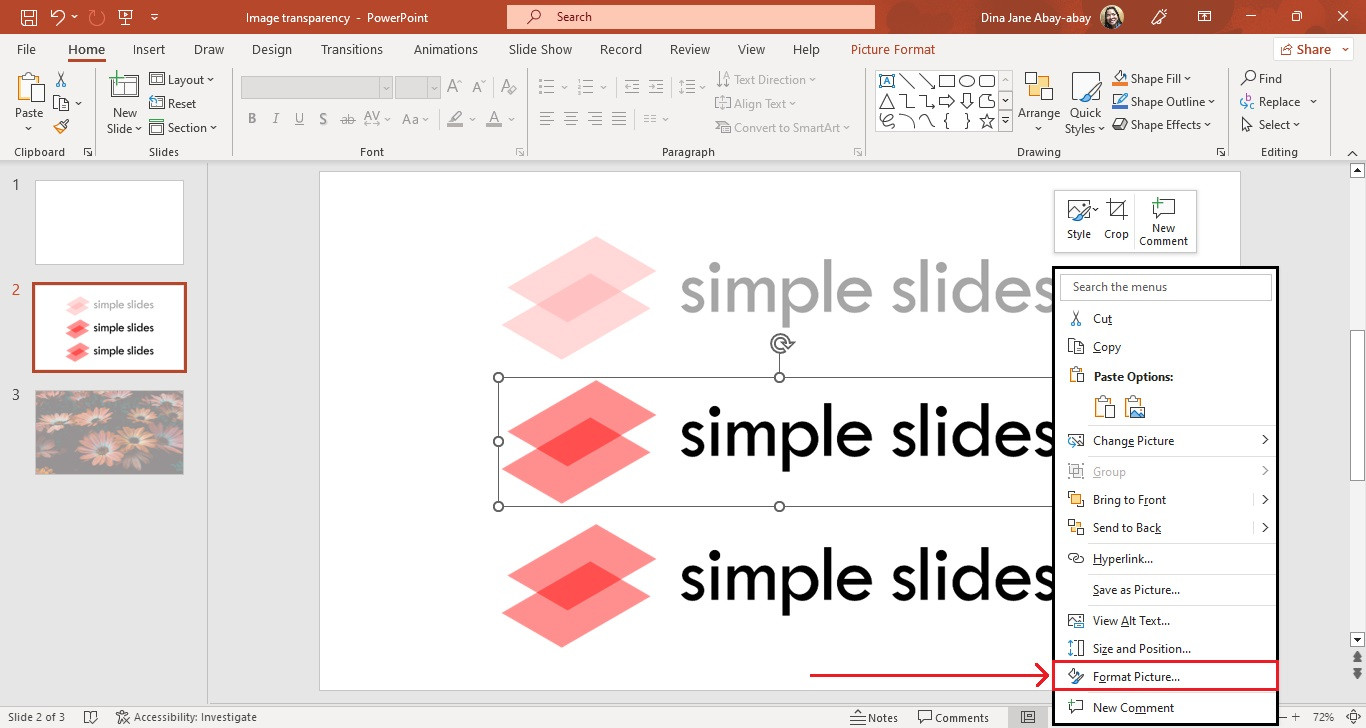Image resolution: width=1366 pixels, height=728 pixels.
Task: Select slide 3 thumbnail with flowers
Action: coord(109,432)
